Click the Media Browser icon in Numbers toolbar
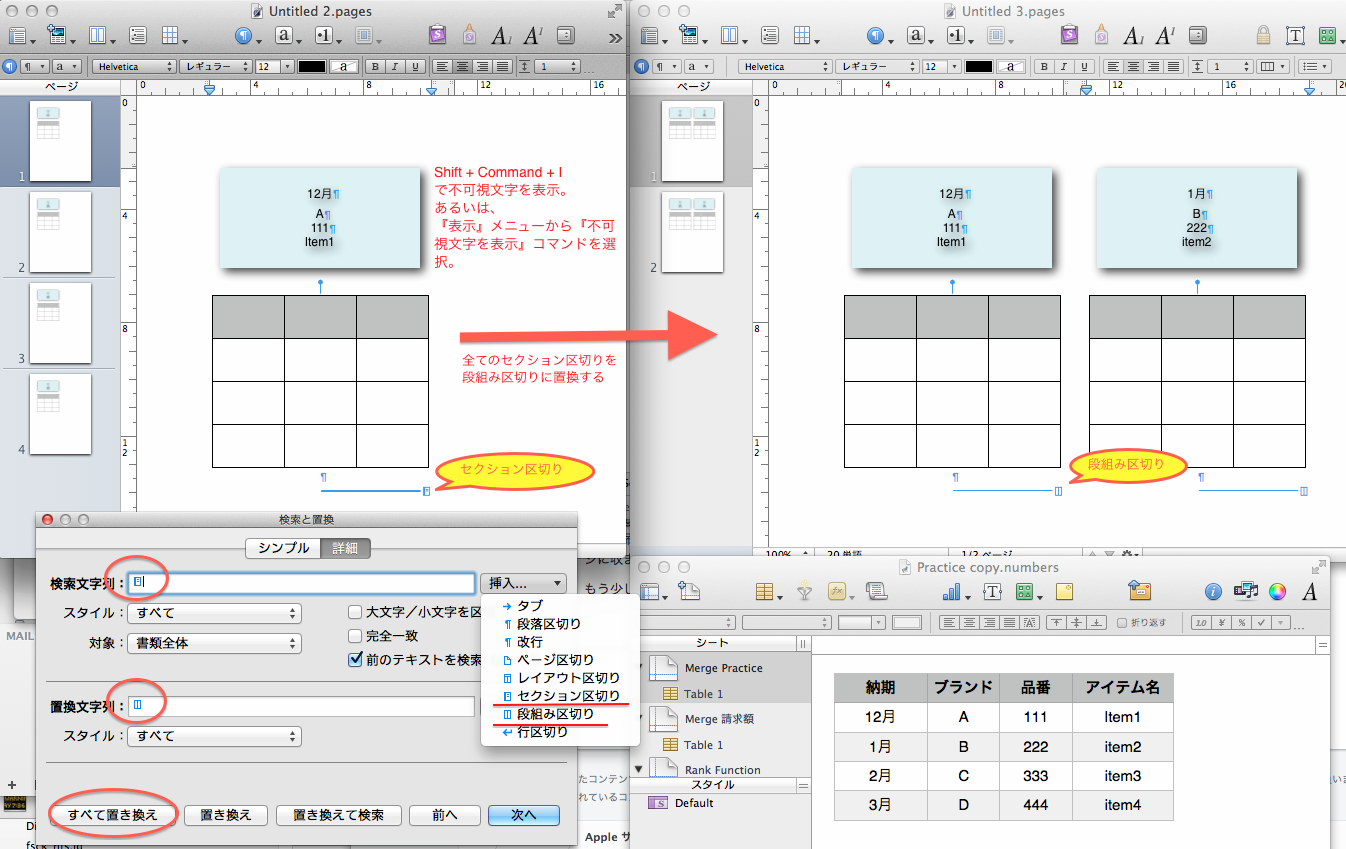Viewport: 1346px width, 849px height. 1245,592
